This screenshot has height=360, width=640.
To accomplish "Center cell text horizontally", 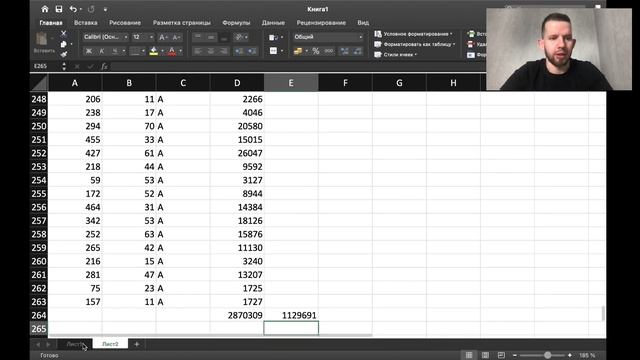I will (x=211, y=51).
